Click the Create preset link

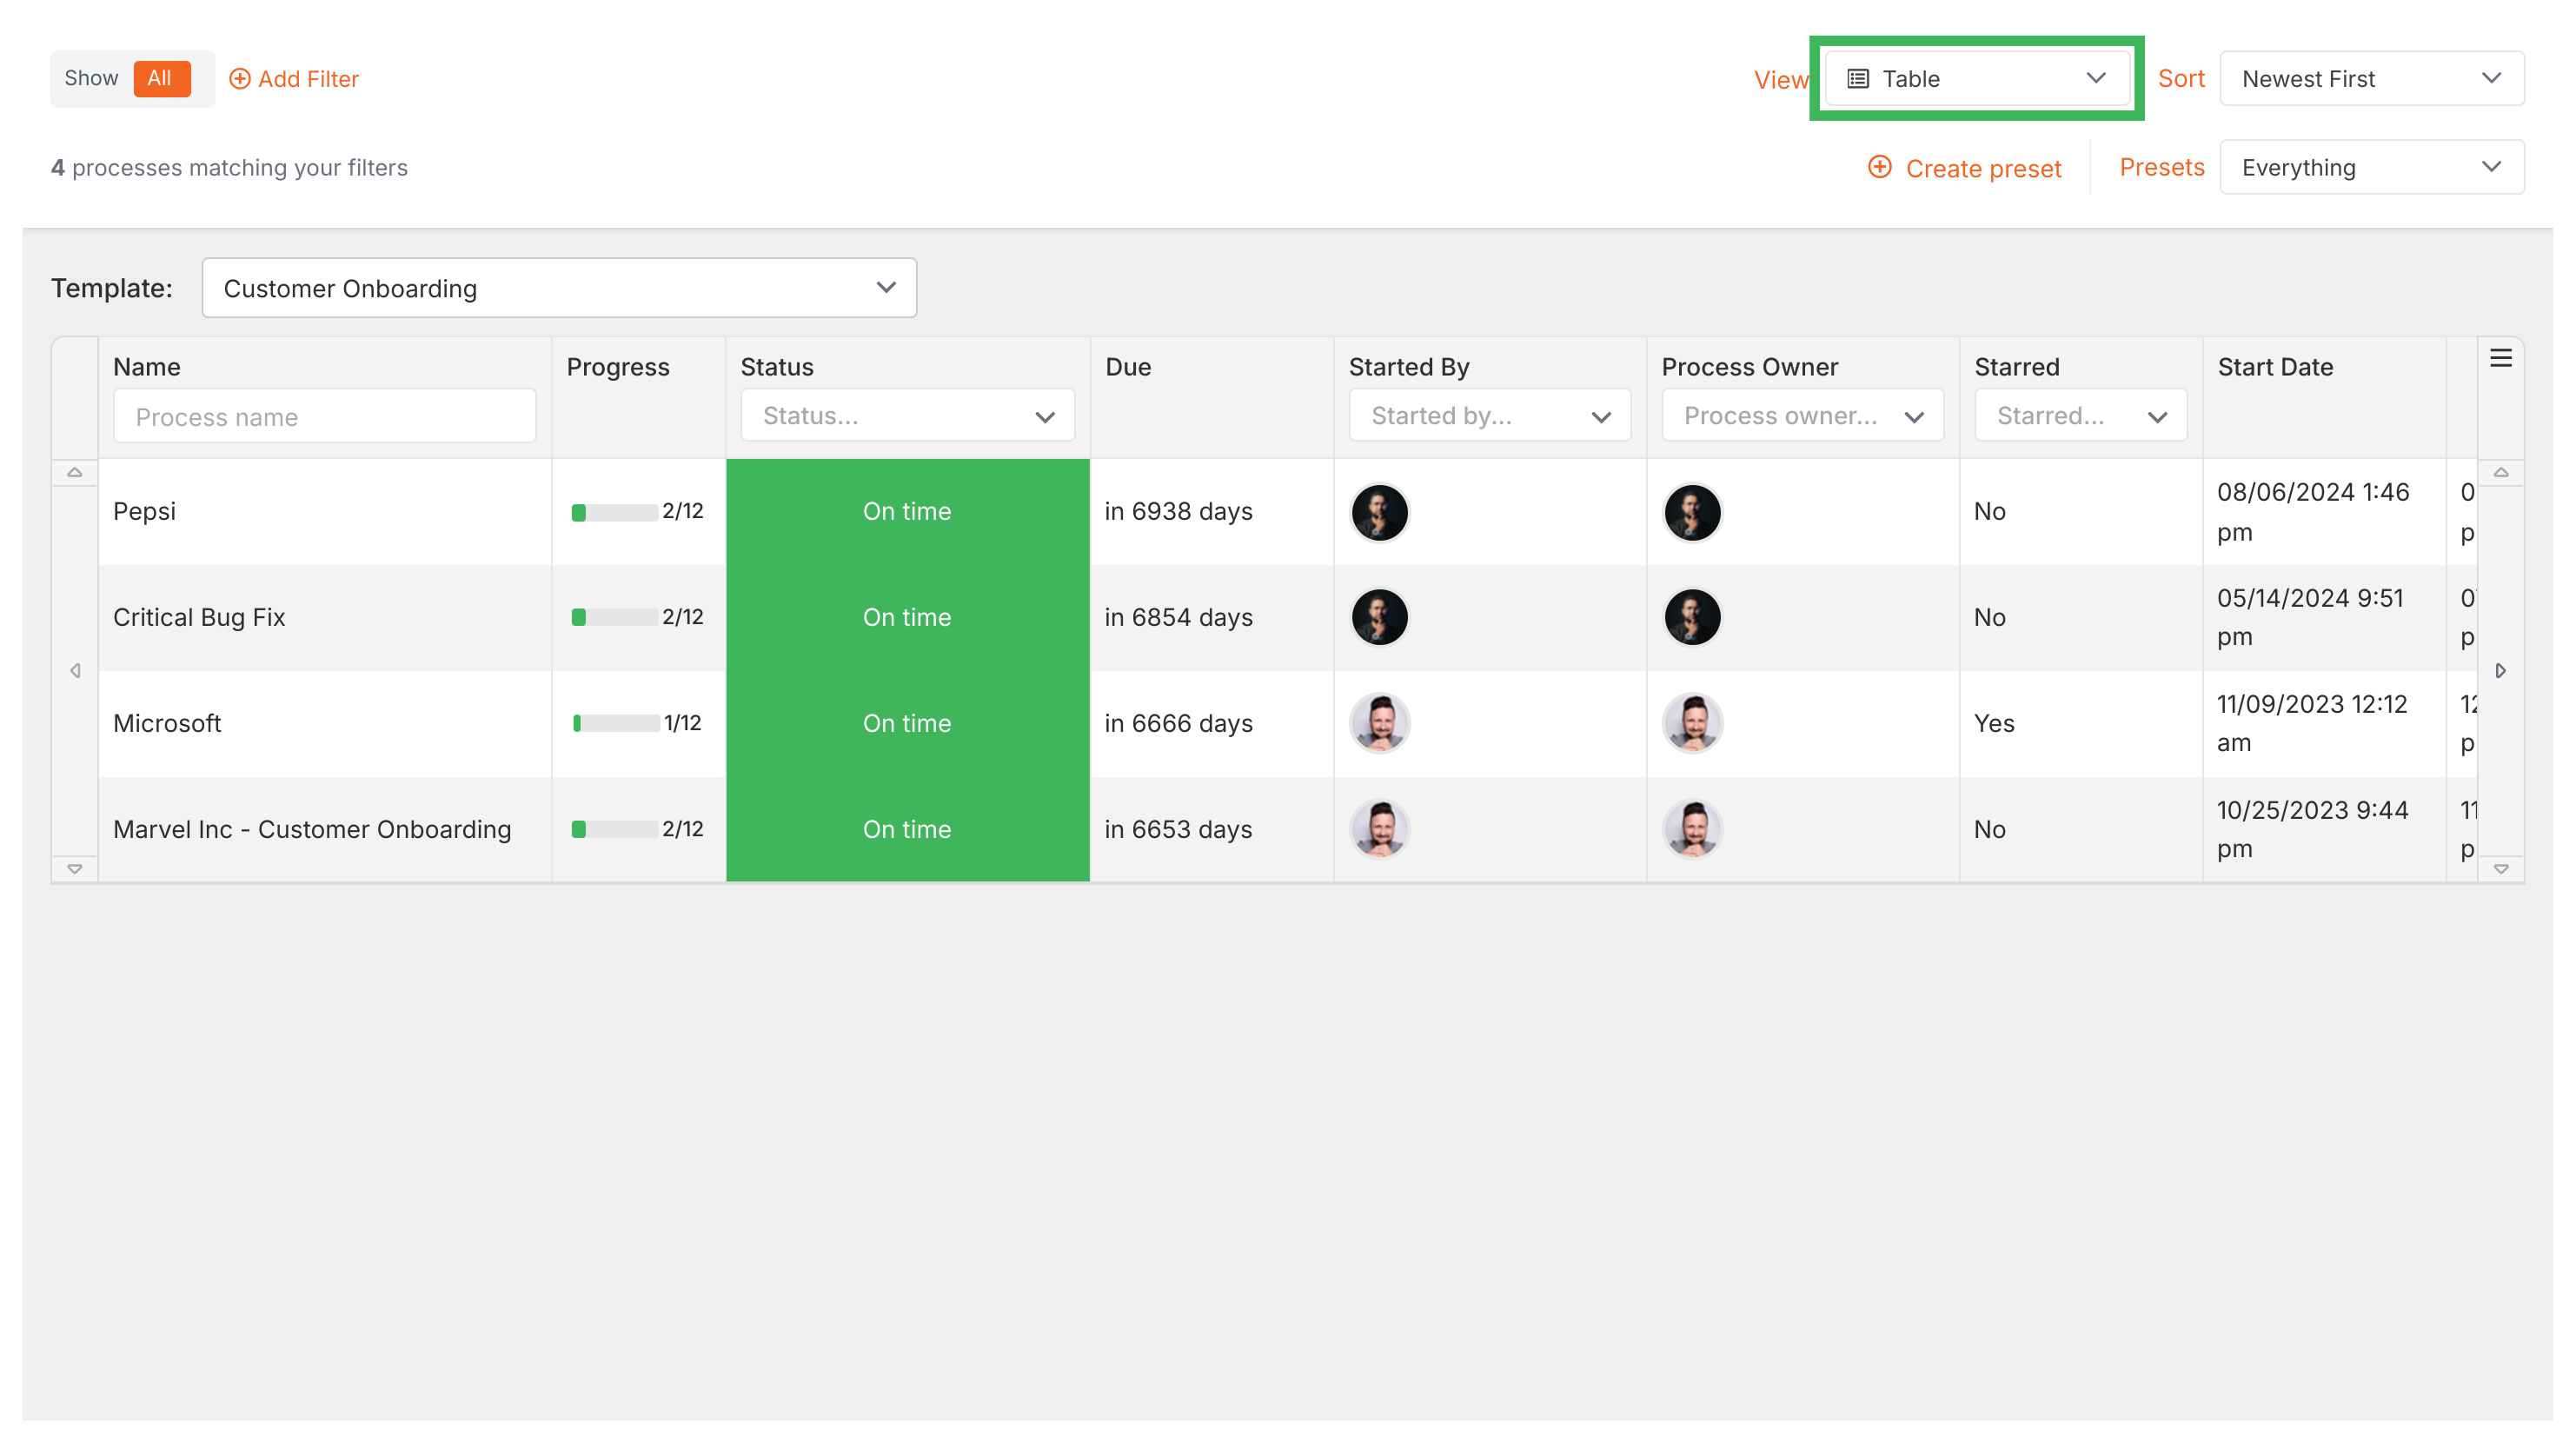pos(1982,168)
